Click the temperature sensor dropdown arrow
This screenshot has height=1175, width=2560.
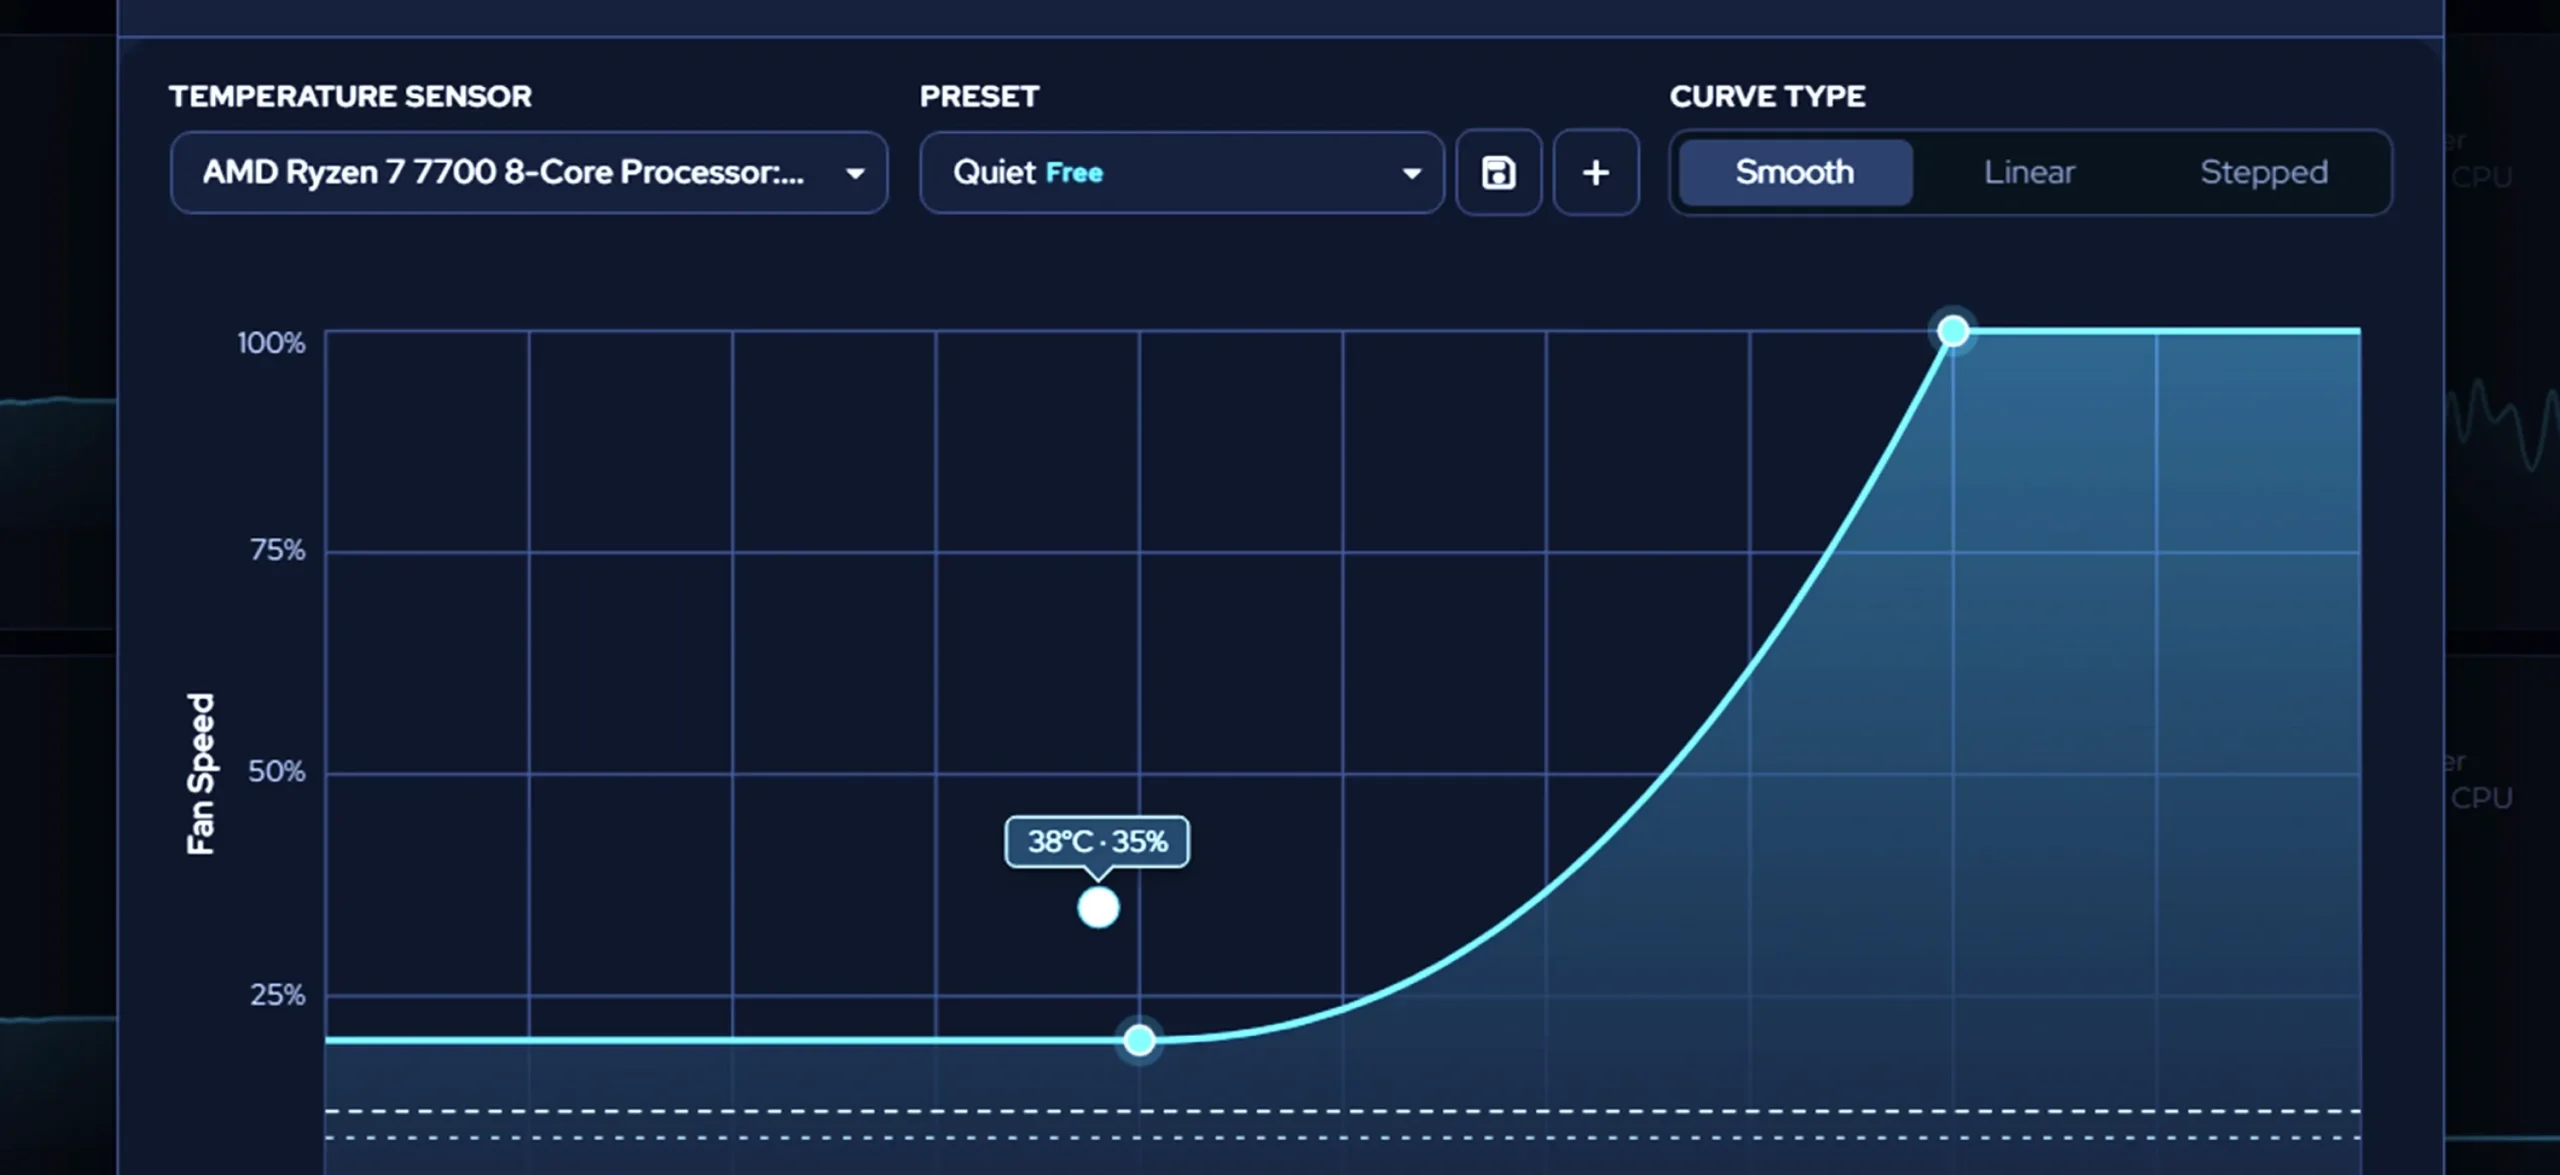855,173
